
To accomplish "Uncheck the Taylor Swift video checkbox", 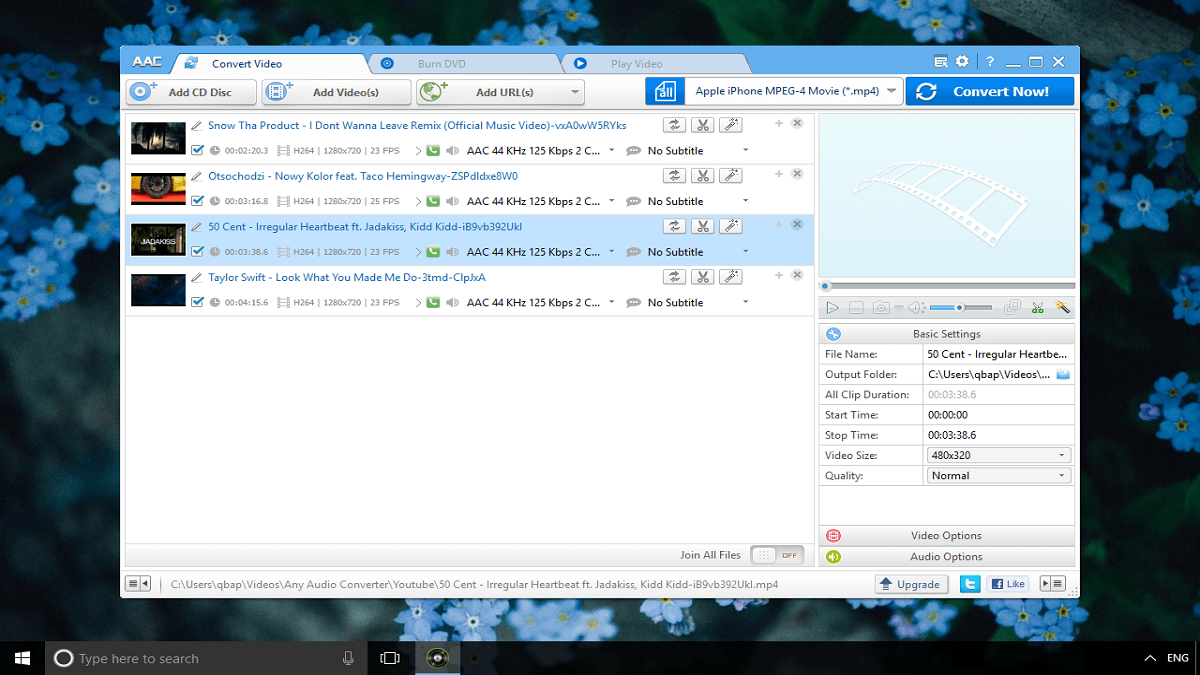I will (197, 302).
